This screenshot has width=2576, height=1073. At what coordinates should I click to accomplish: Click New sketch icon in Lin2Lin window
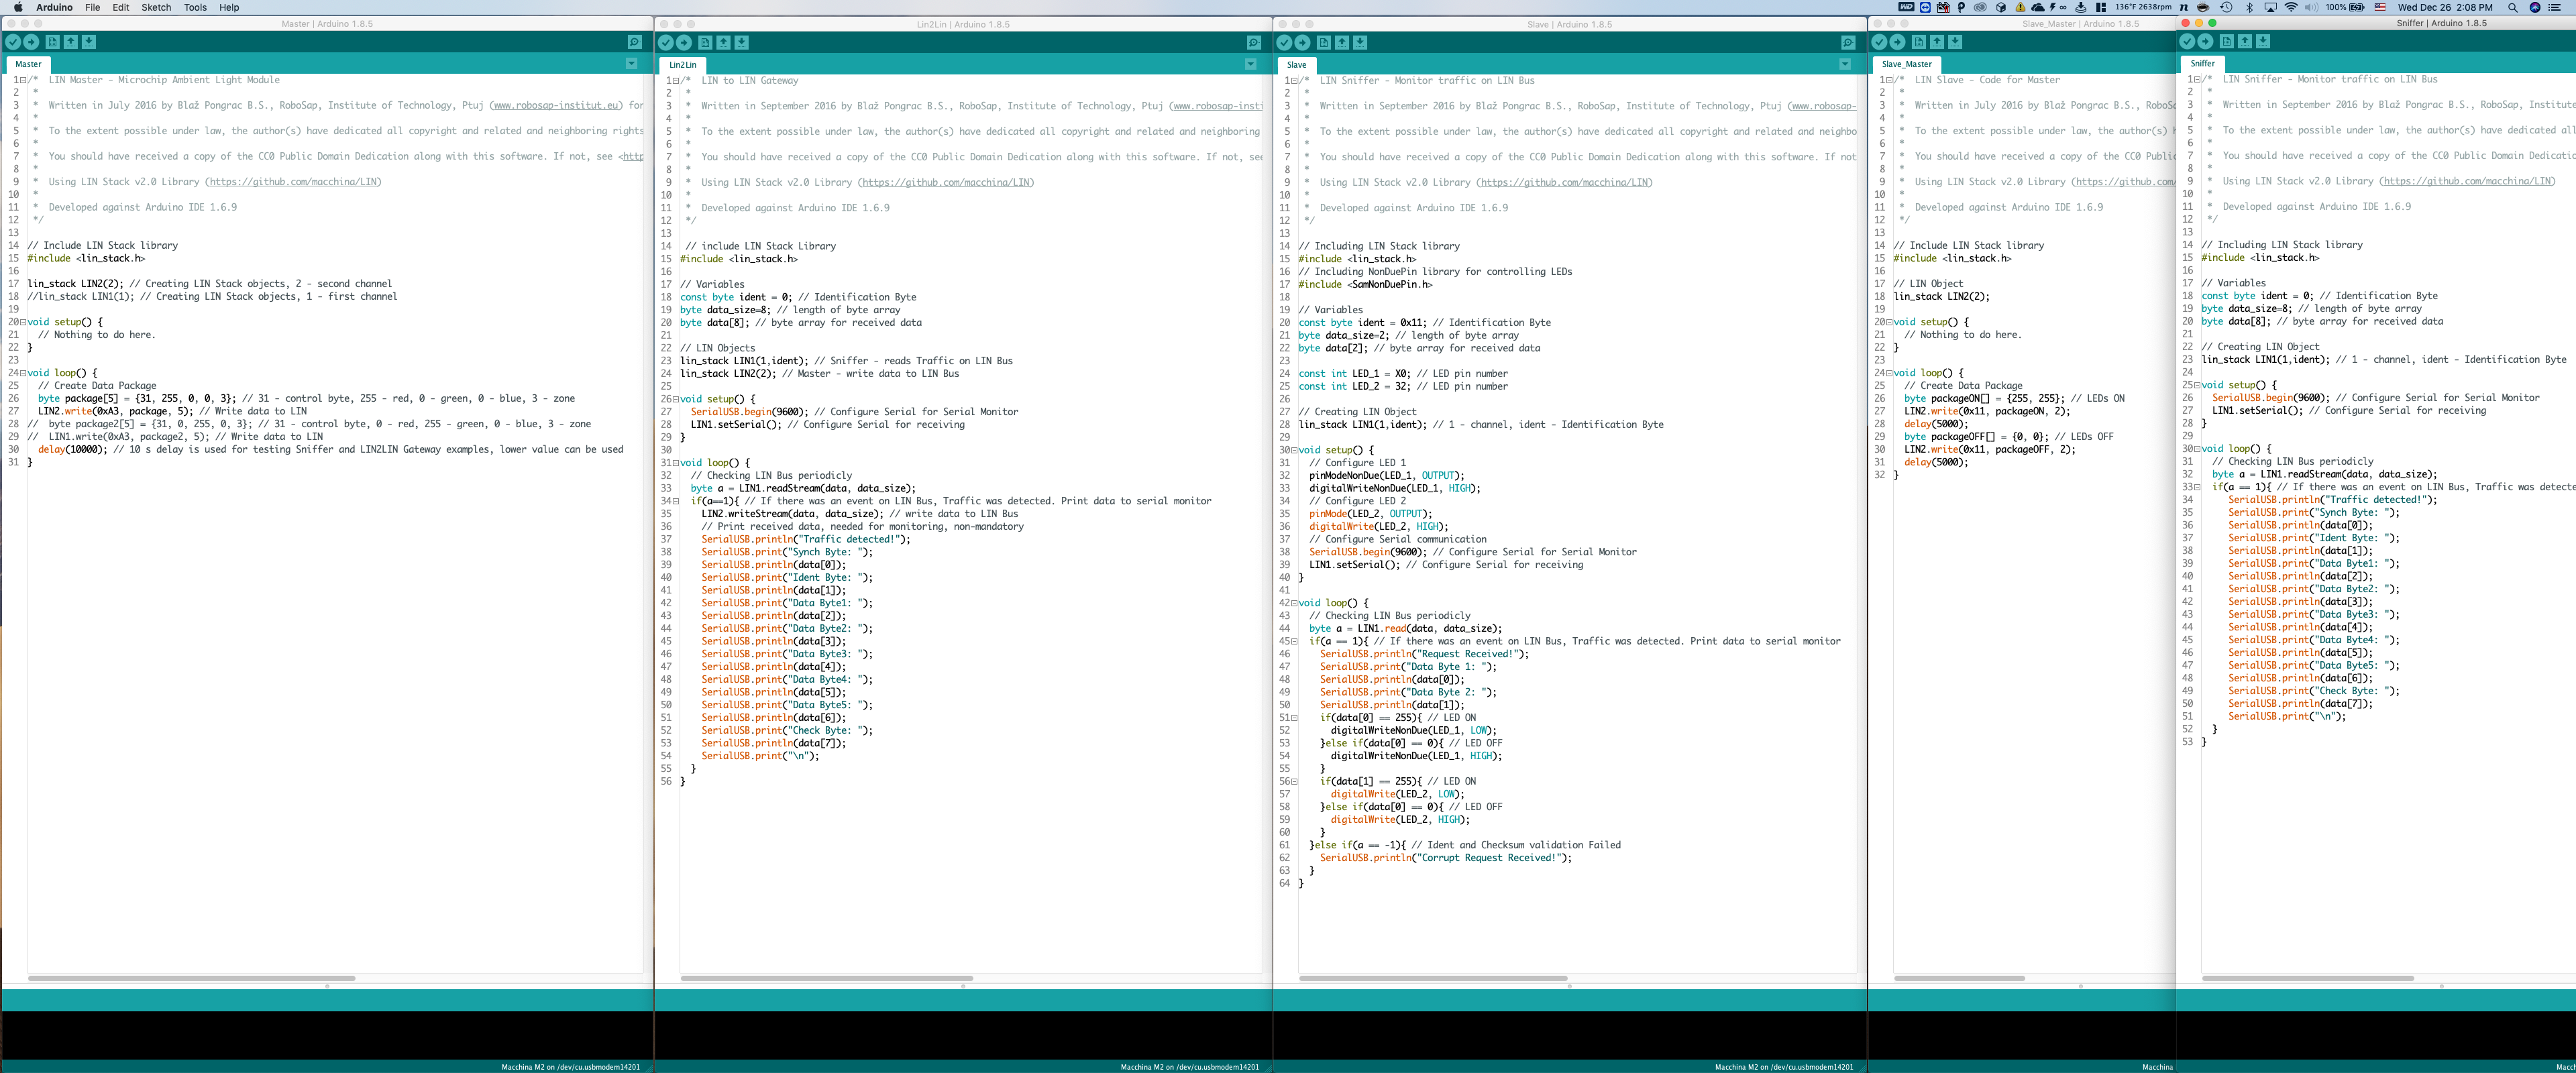pos(705,42)
